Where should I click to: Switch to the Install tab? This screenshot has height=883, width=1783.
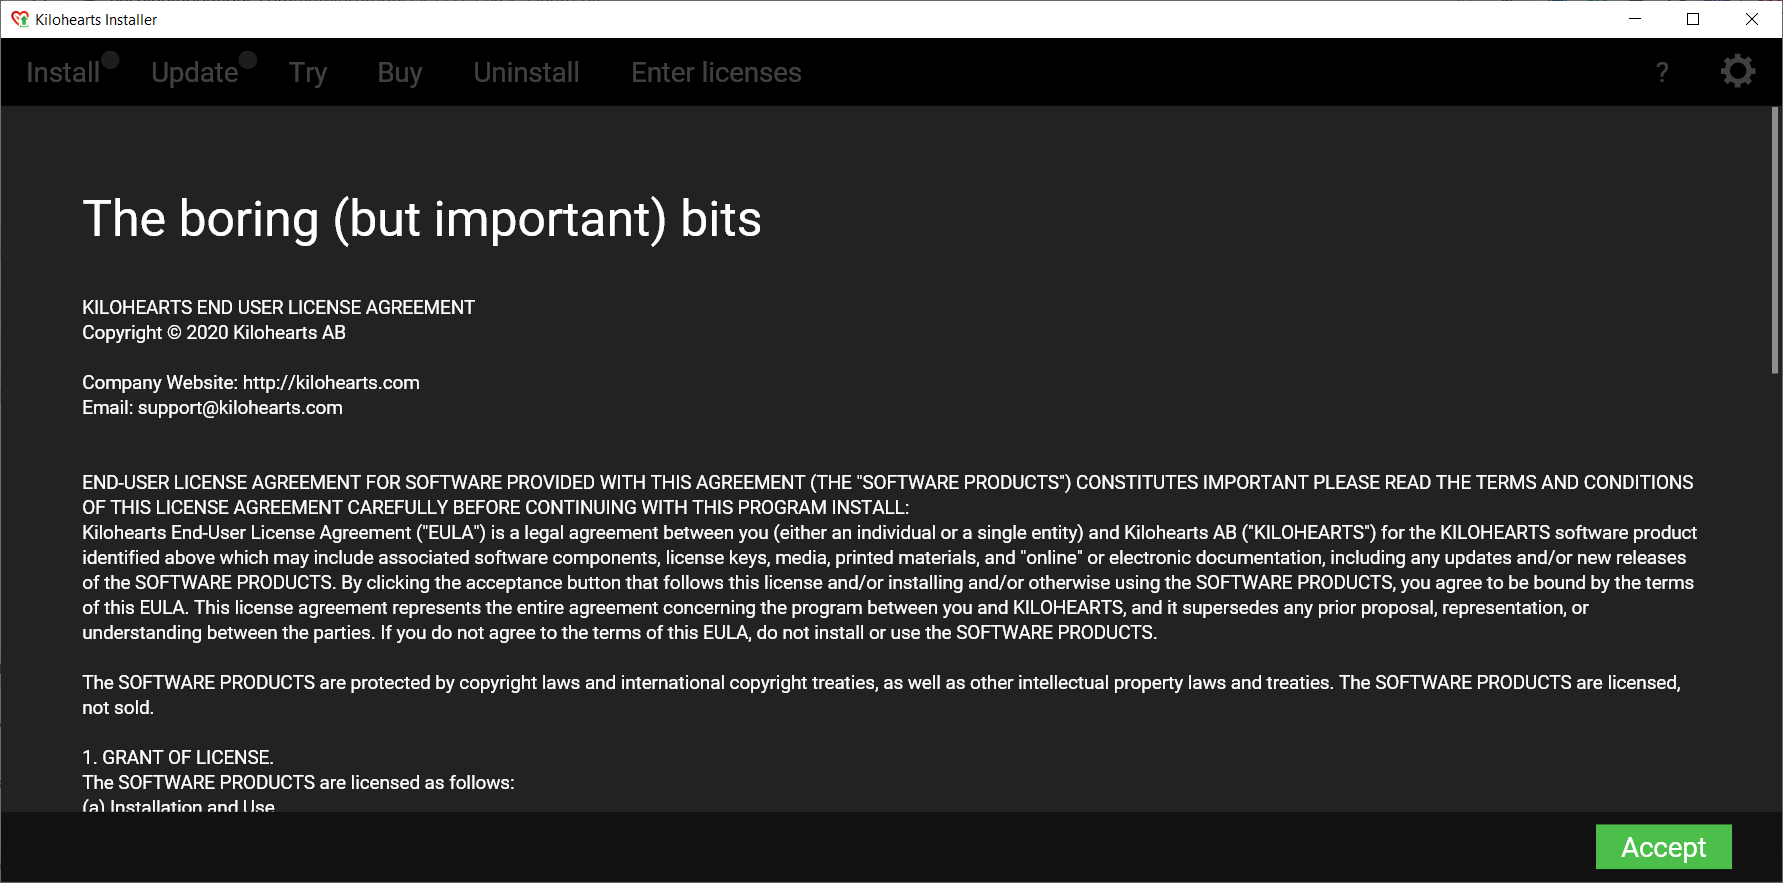[62, 73]
